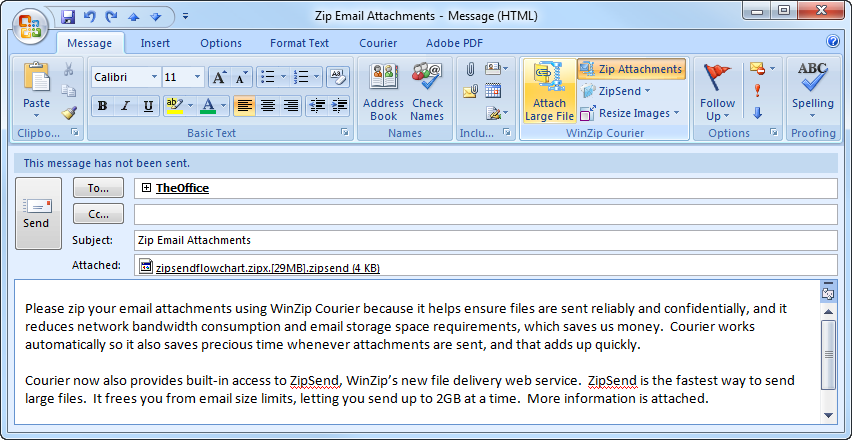This screenshot has width=852, height=440.
Task: Undo the last action in the quick access toolbar
Action: (x=90, y=17)
